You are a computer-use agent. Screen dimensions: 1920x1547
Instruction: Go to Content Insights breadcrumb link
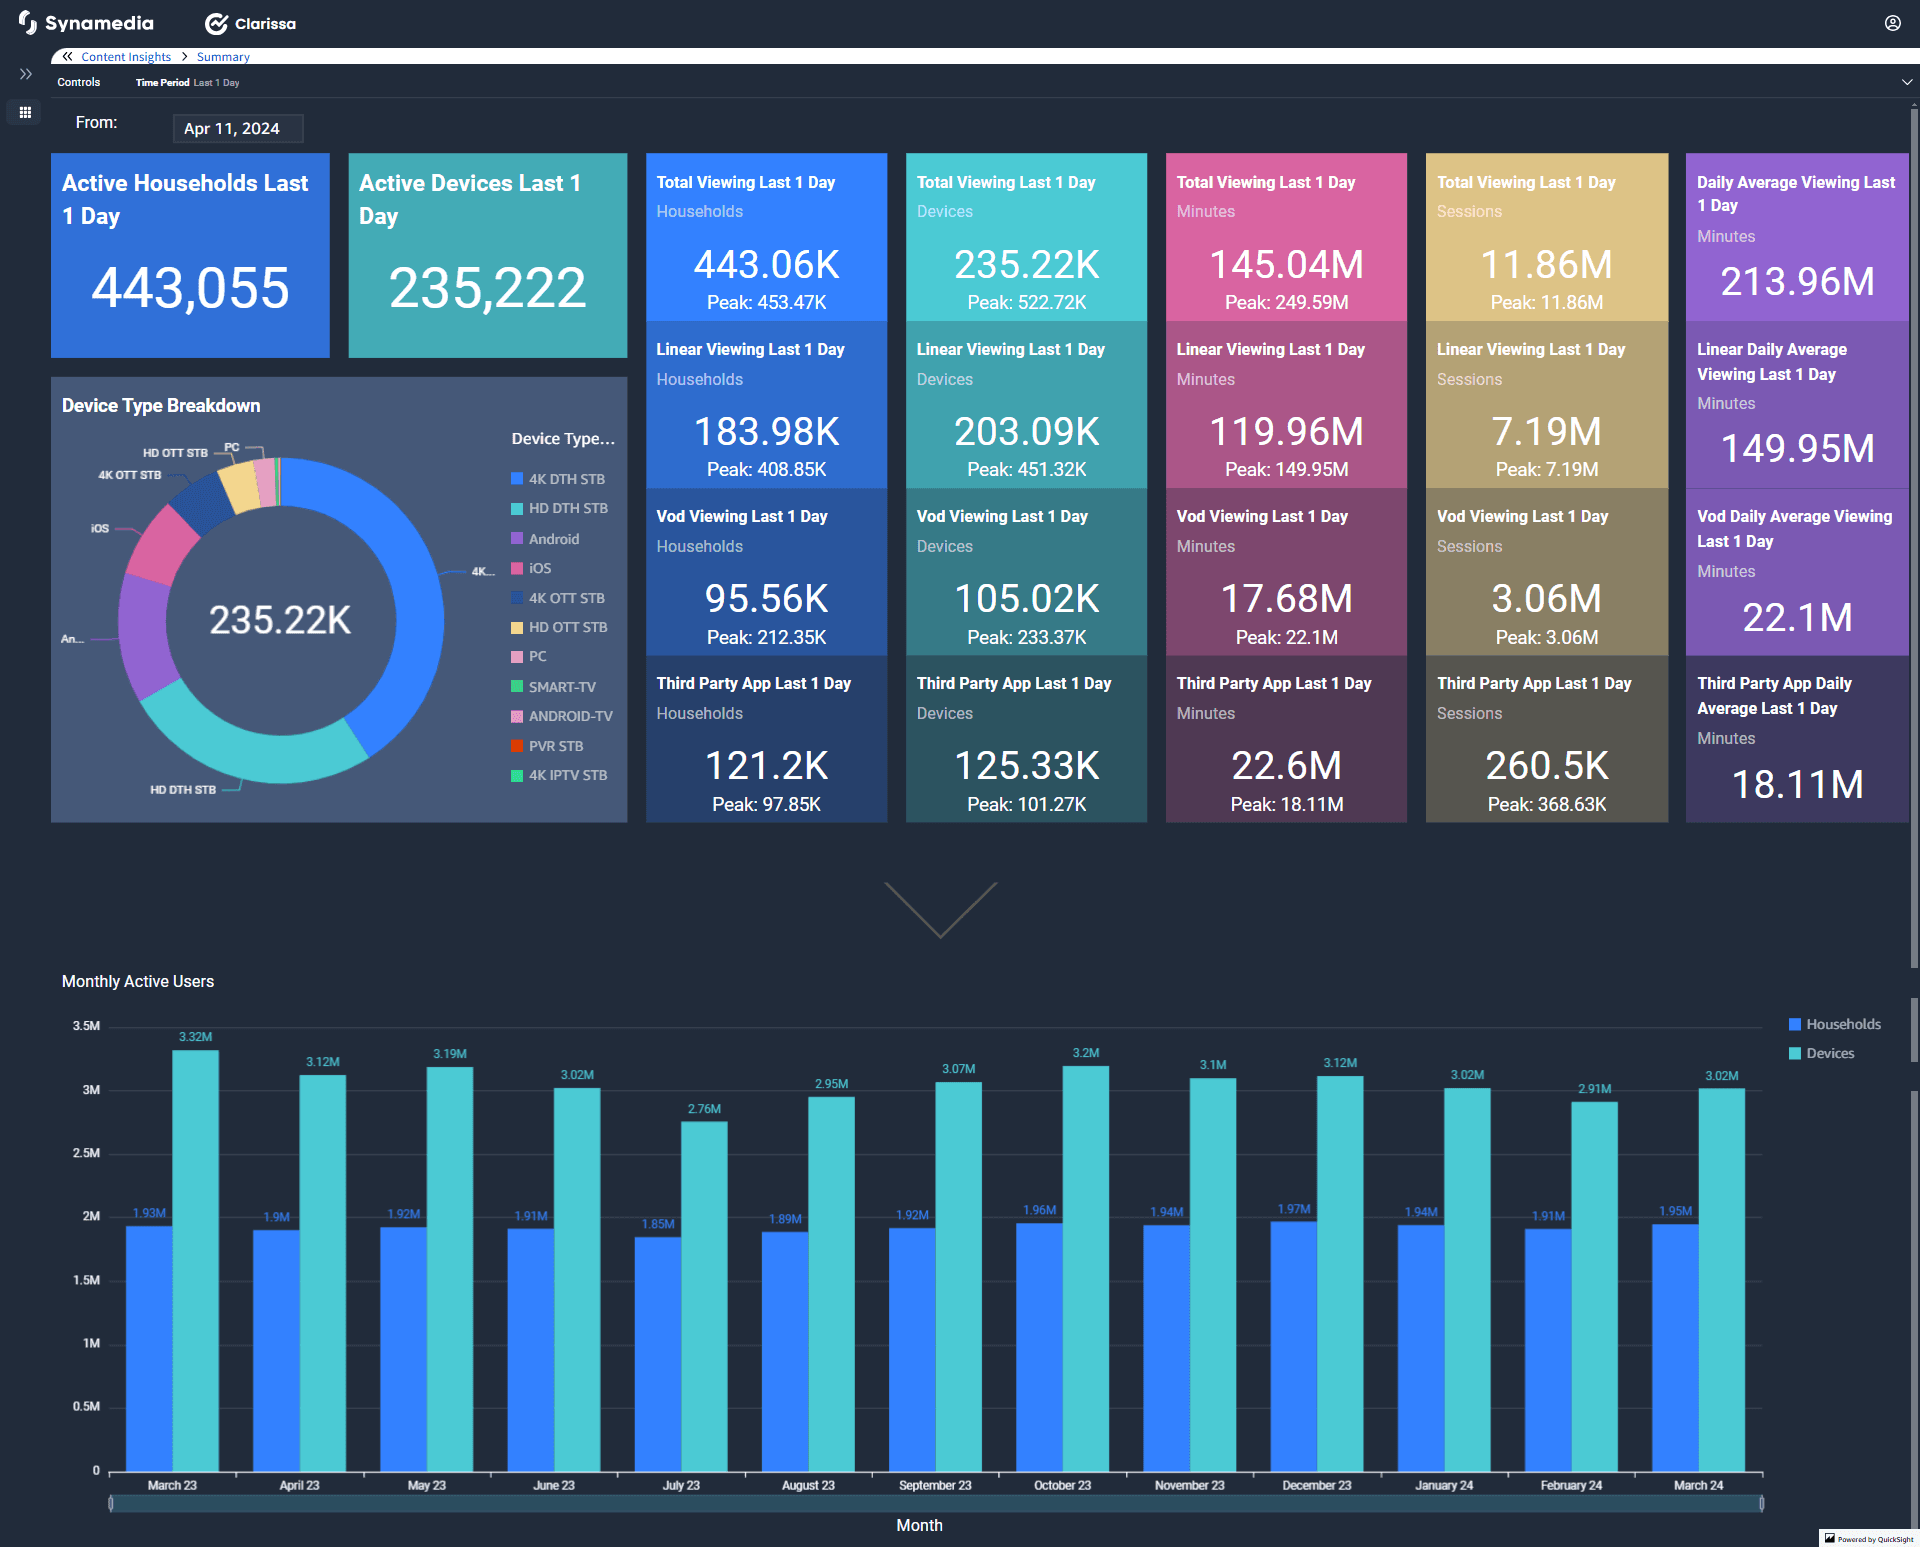point(126,57)
